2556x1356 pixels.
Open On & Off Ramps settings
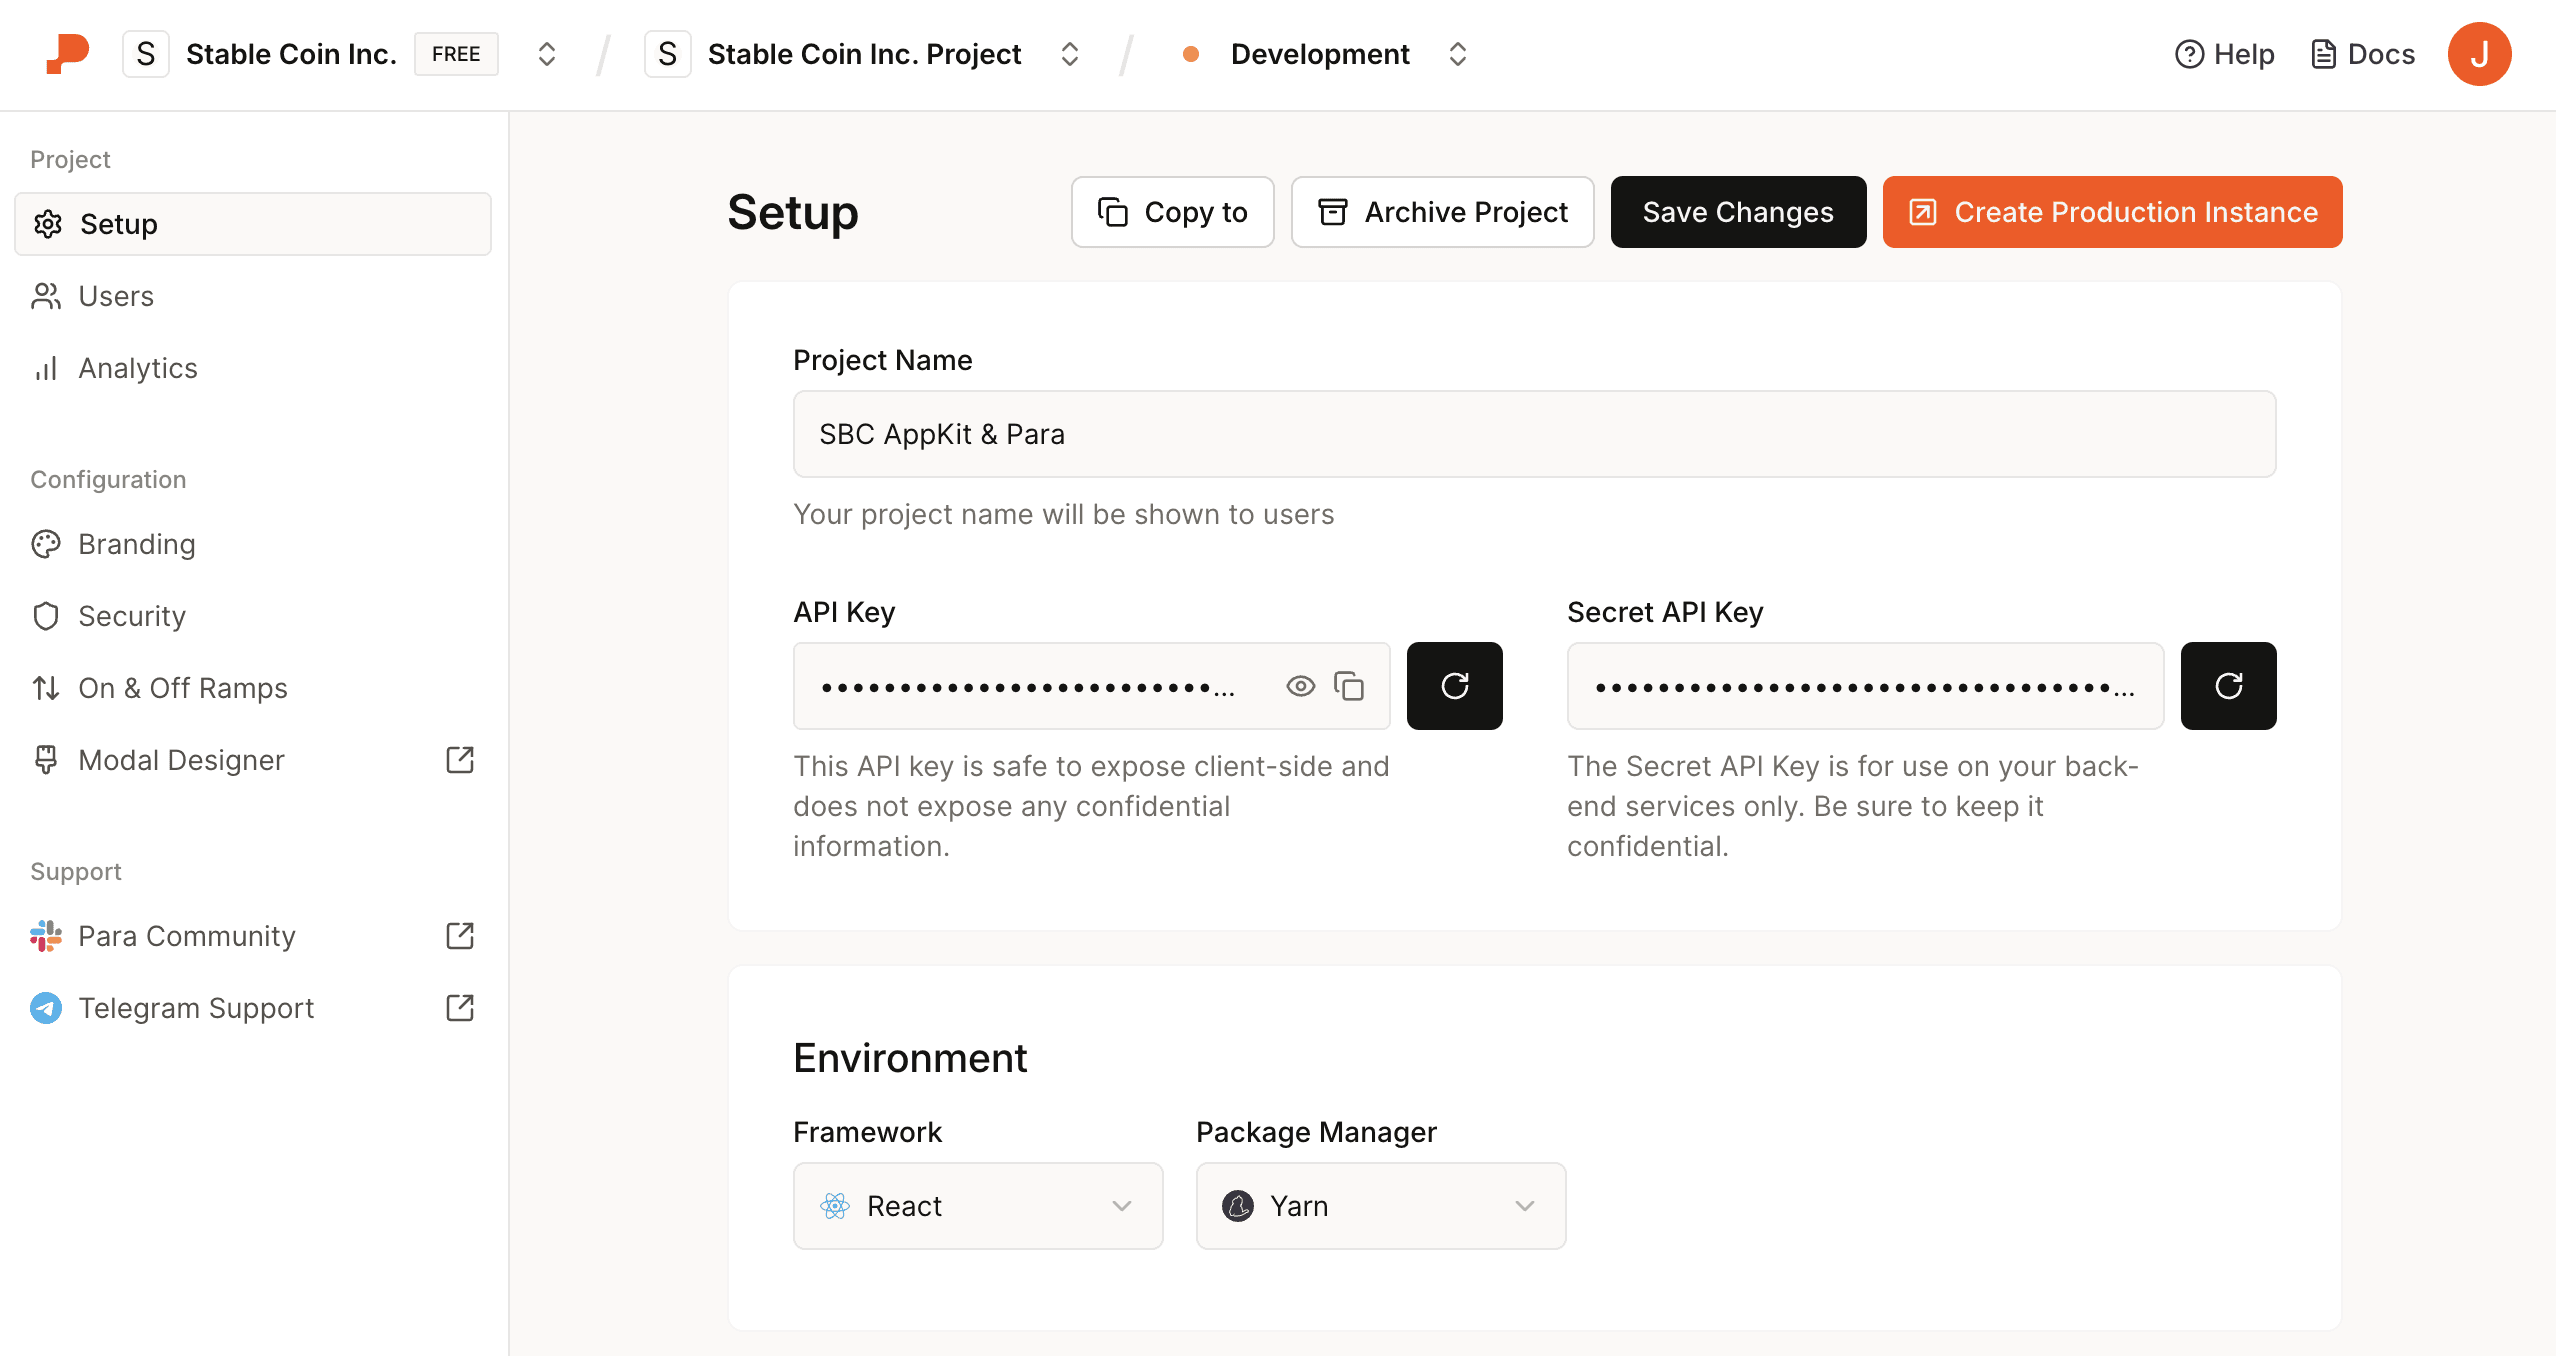coord(253,688)
